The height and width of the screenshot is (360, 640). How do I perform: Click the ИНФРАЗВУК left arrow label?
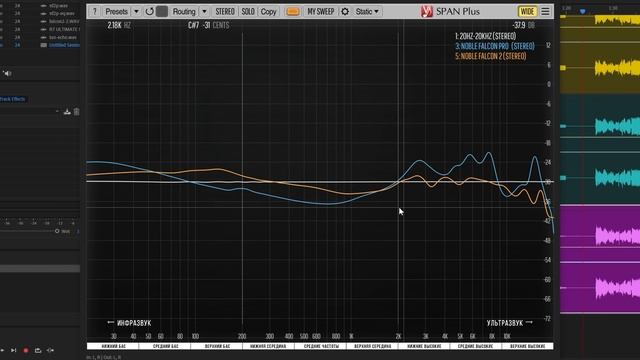pyautogui.click(x=129, y=323)
